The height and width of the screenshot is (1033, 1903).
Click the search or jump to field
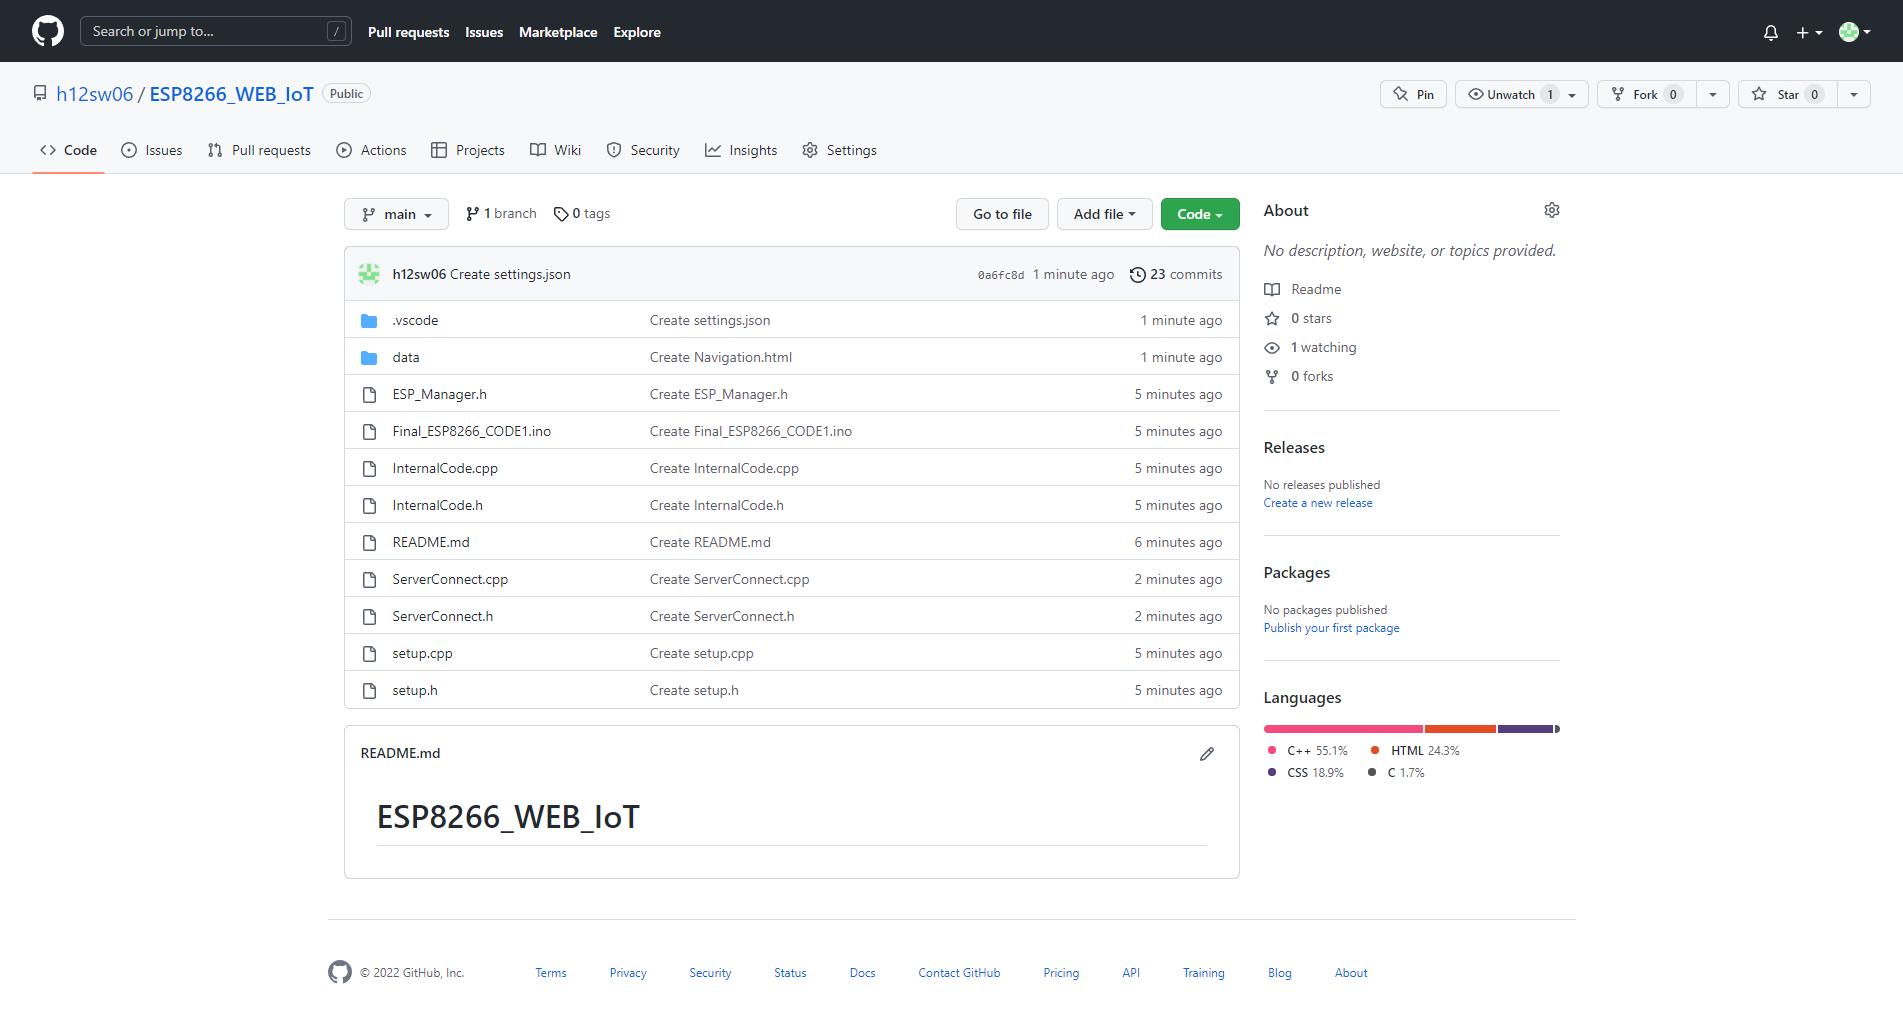(x=216, y=31)
